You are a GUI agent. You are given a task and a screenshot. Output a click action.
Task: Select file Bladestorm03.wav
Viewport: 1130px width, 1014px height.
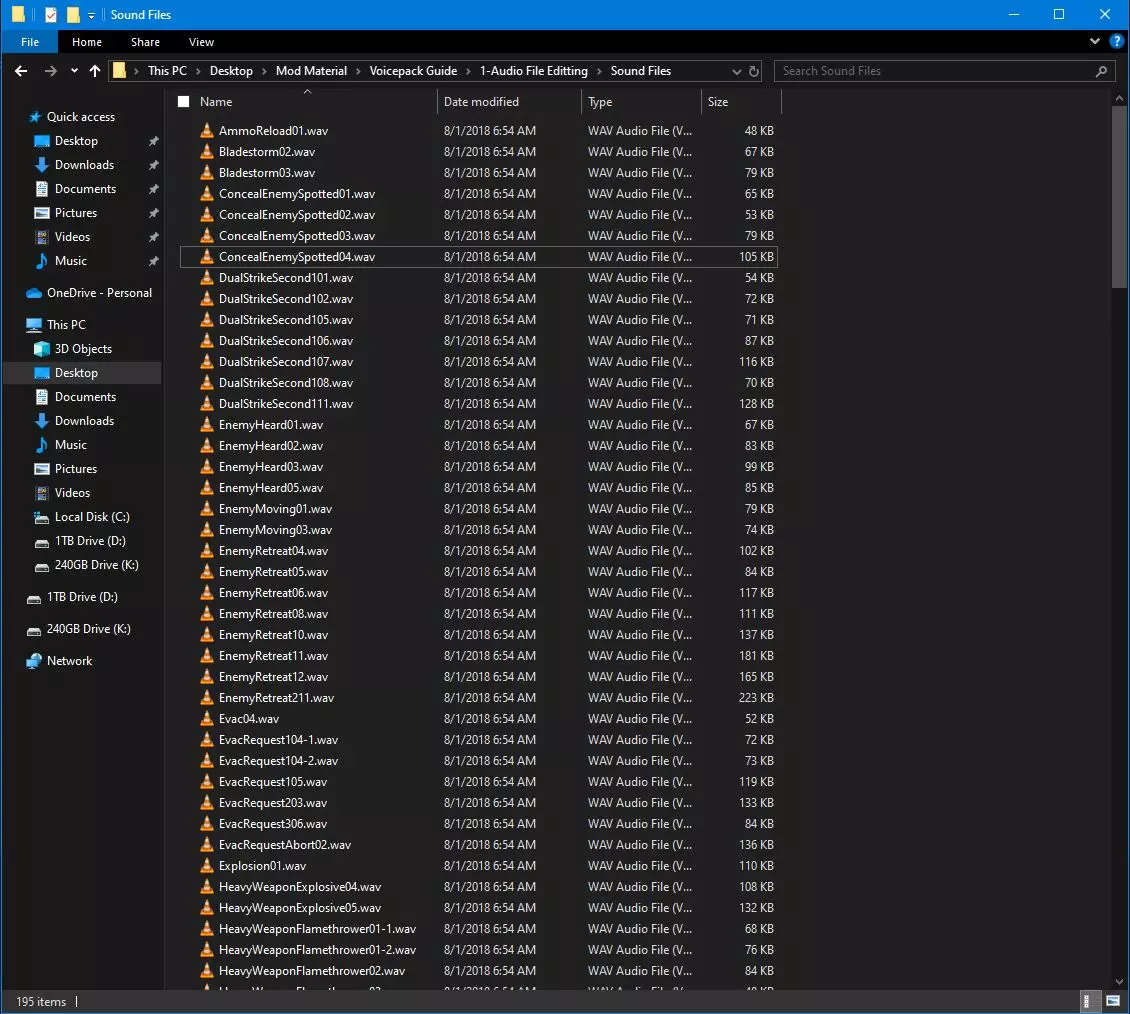(478, 173)
